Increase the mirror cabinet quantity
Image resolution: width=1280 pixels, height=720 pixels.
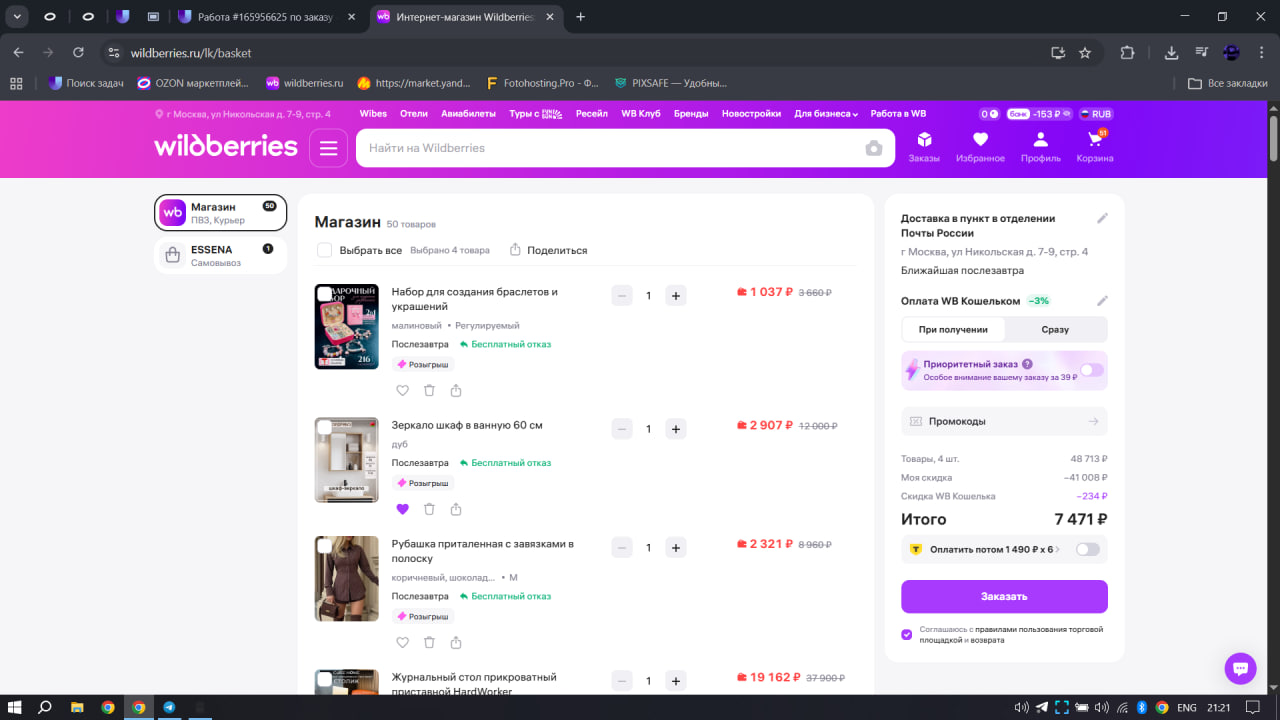[x=676, y=429]
